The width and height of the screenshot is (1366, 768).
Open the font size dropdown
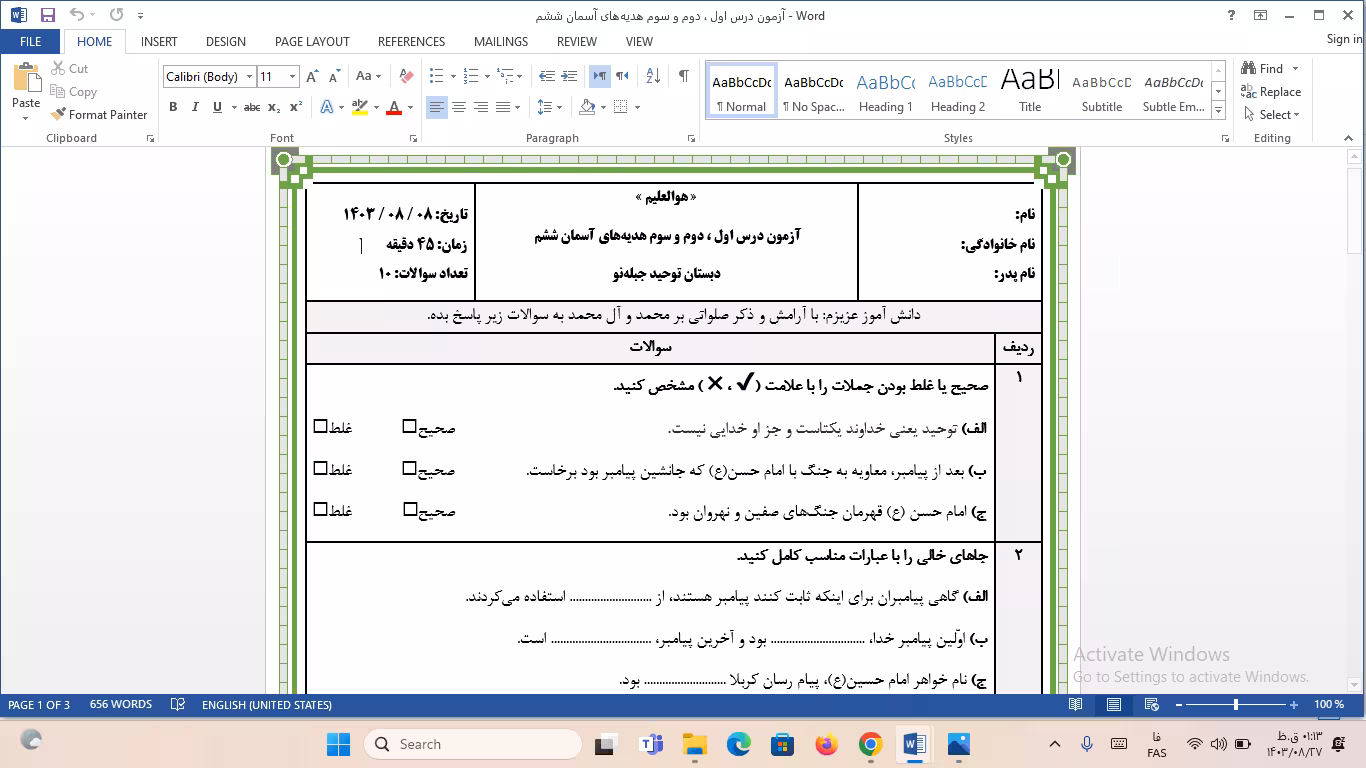coord(292,77)
